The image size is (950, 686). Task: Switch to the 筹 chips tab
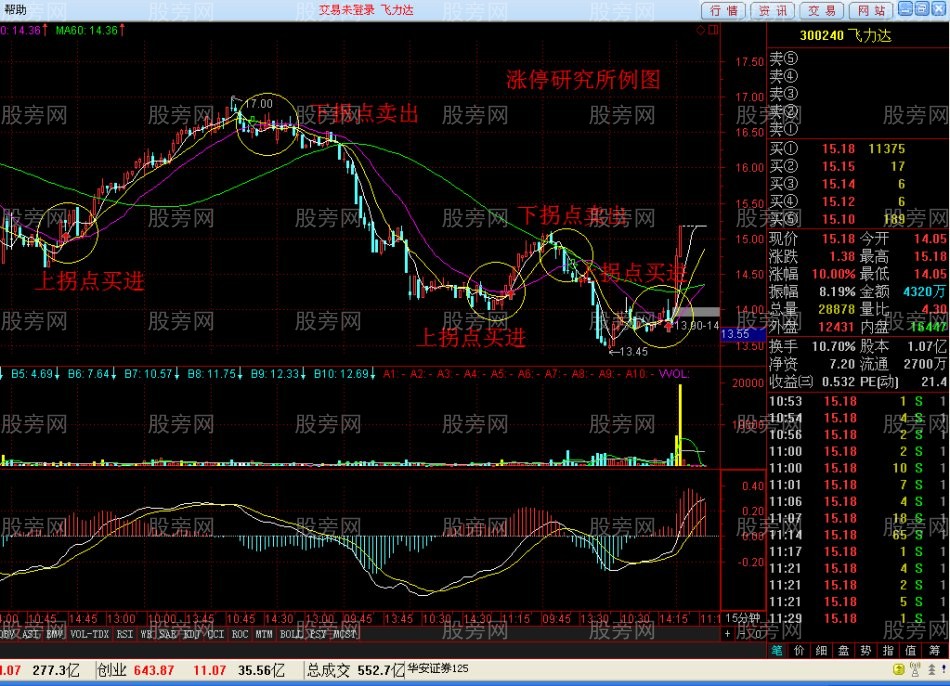934,650
